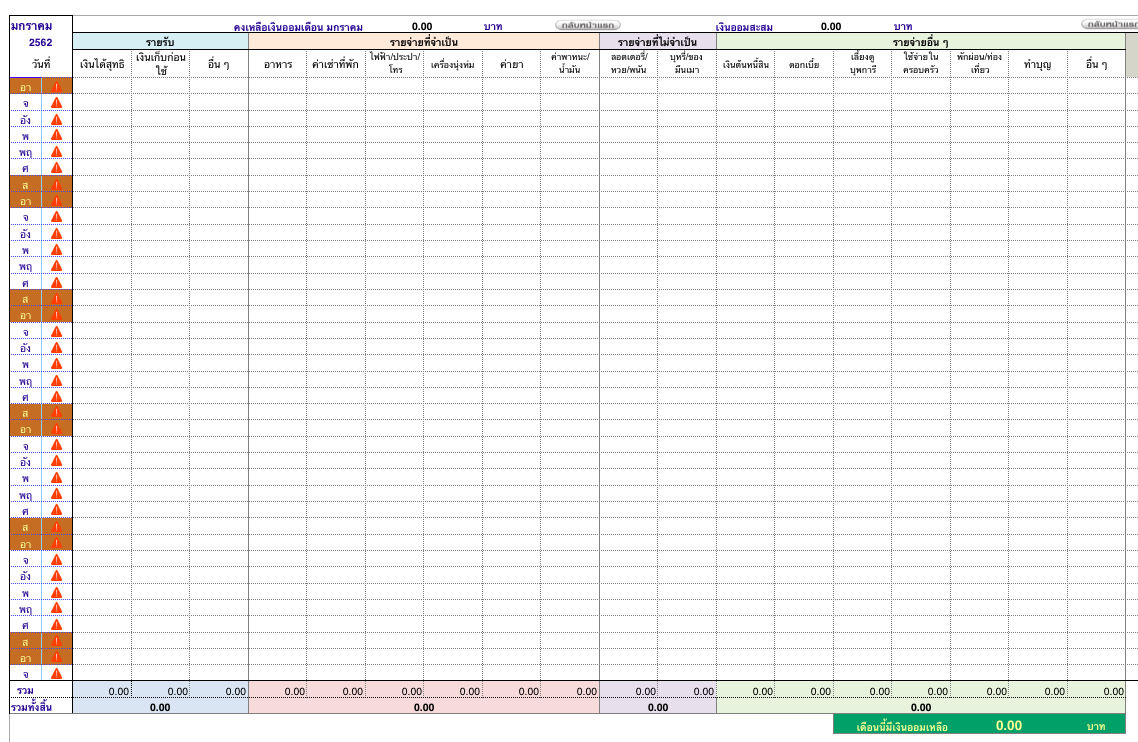
Task: Click the empty อาหาร cell in the first อา row
Action: 277,86
